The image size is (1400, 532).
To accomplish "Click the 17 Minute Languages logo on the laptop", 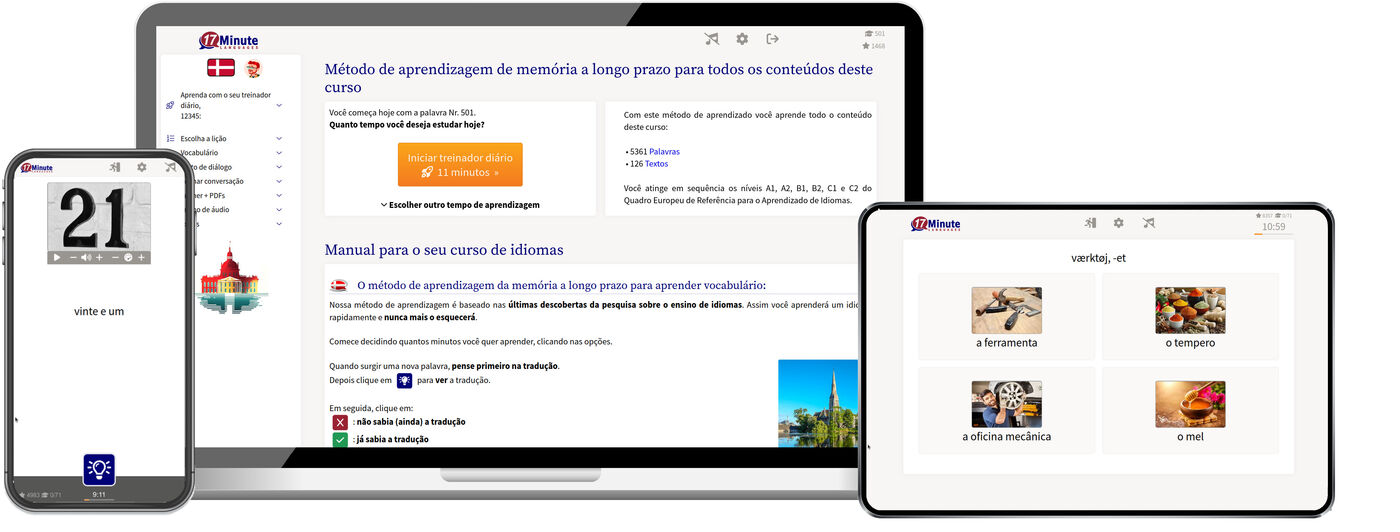I will pos(229,41).
